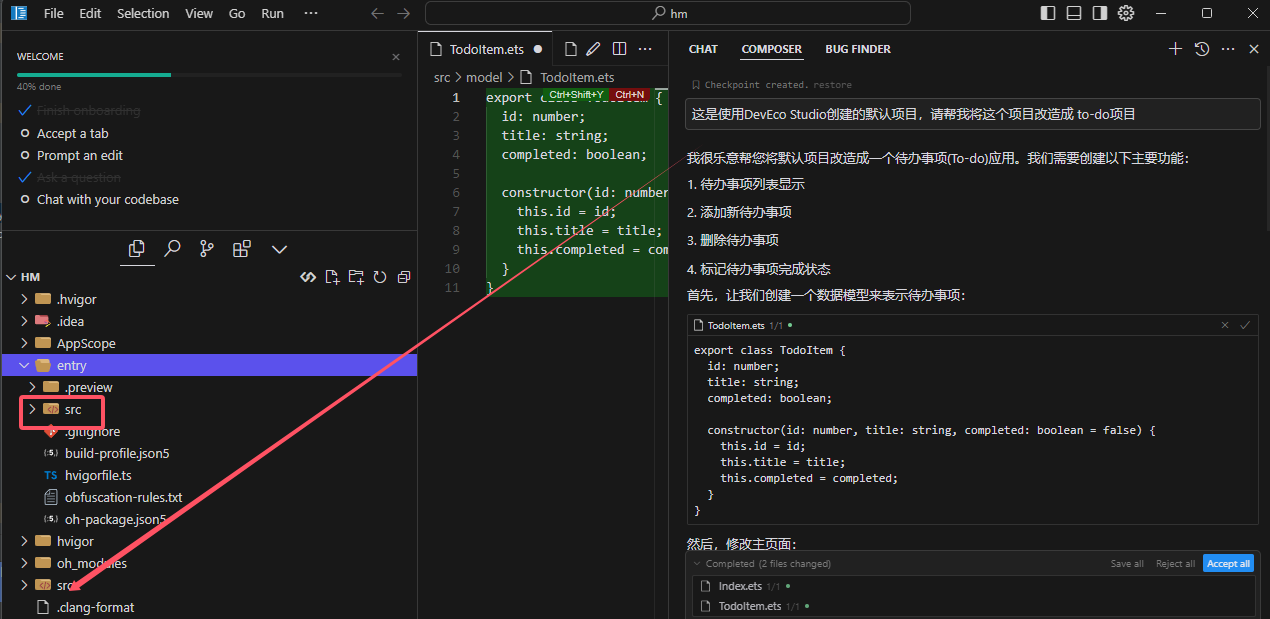1270x619 pixels.
Task: Click the checkpoint restore link
Action: tap(833, 85)
